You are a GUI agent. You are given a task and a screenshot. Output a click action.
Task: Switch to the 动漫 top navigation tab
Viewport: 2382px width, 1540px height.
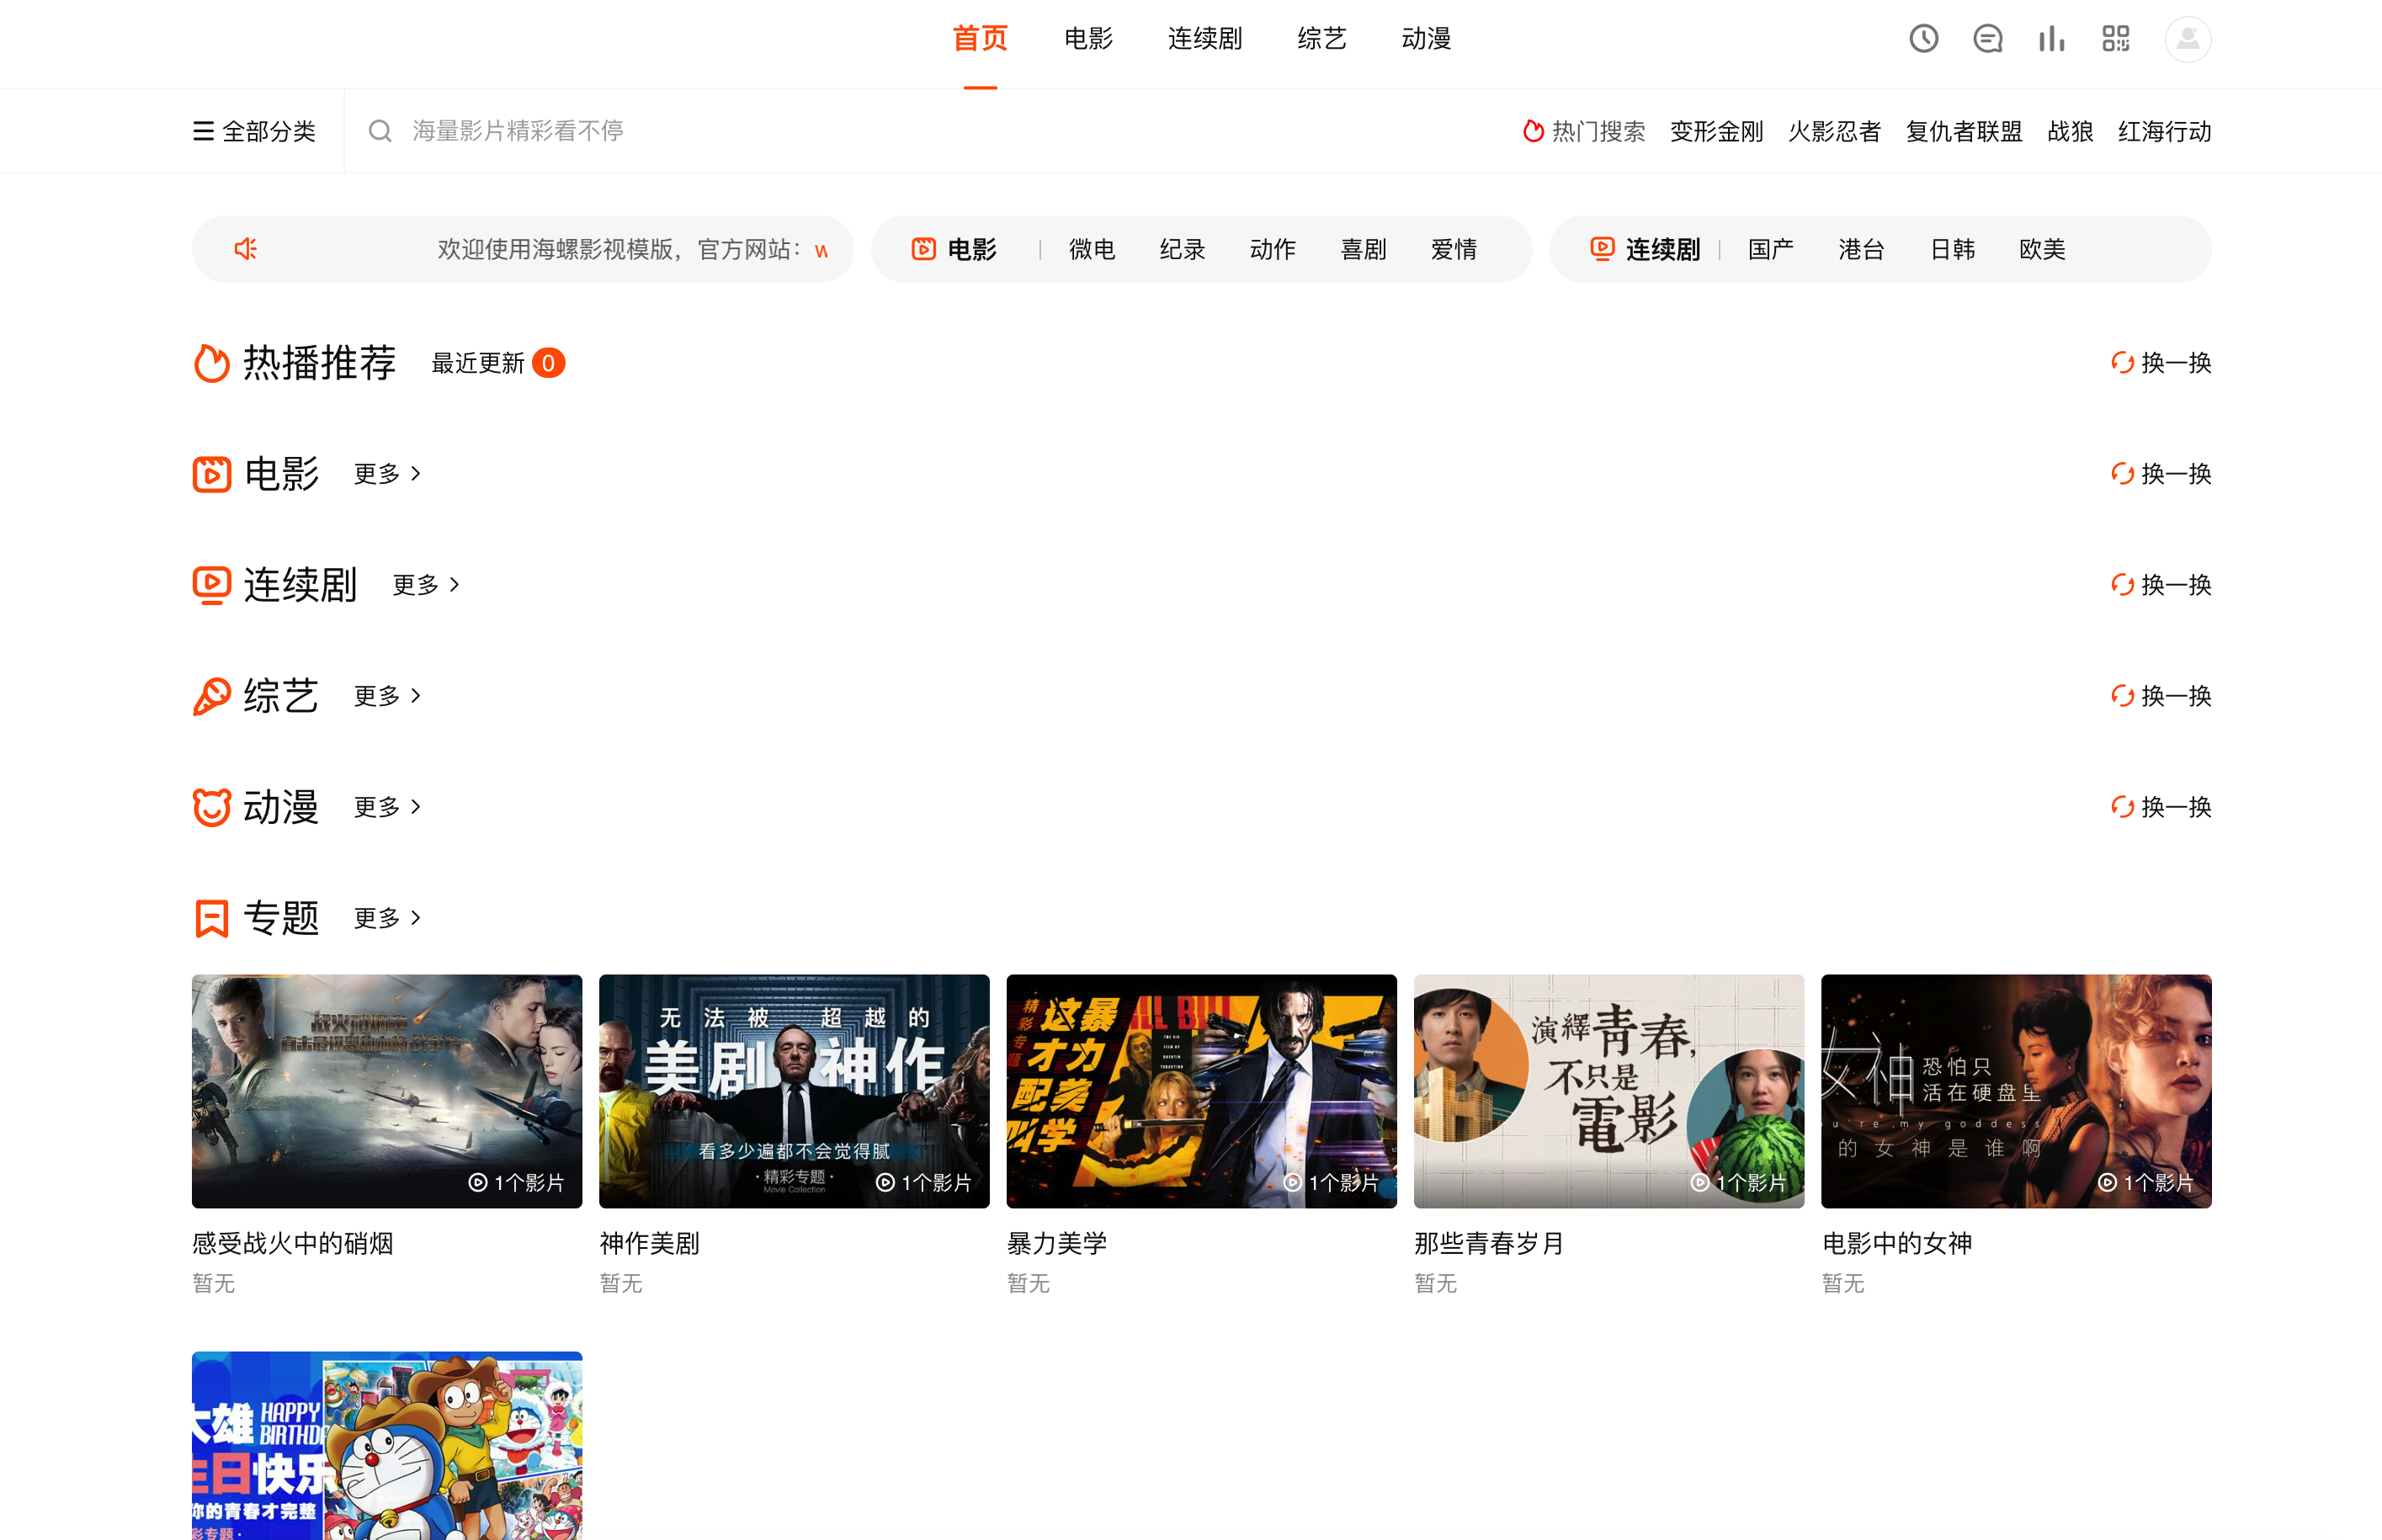(x=1426, y=39)
